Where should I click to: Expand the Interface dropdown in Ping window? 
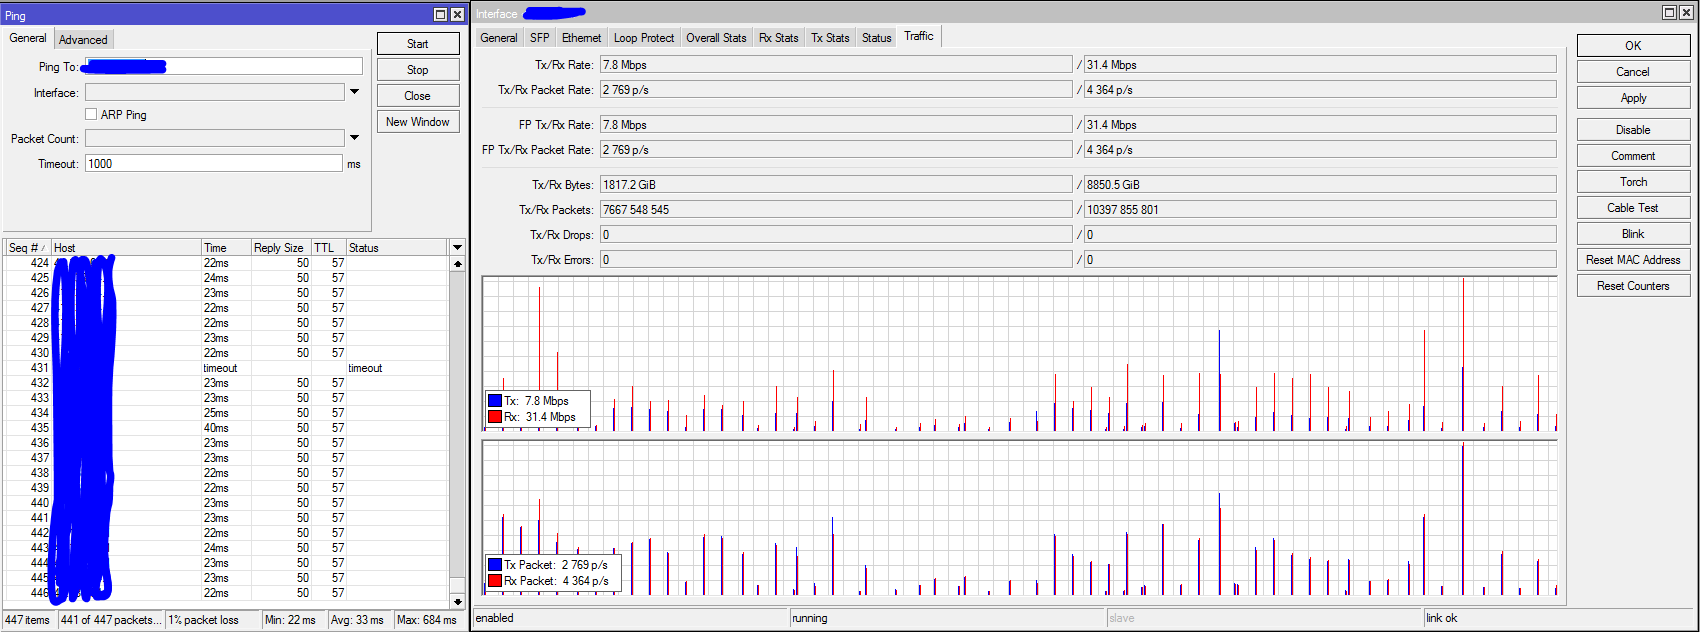(354, 92)
